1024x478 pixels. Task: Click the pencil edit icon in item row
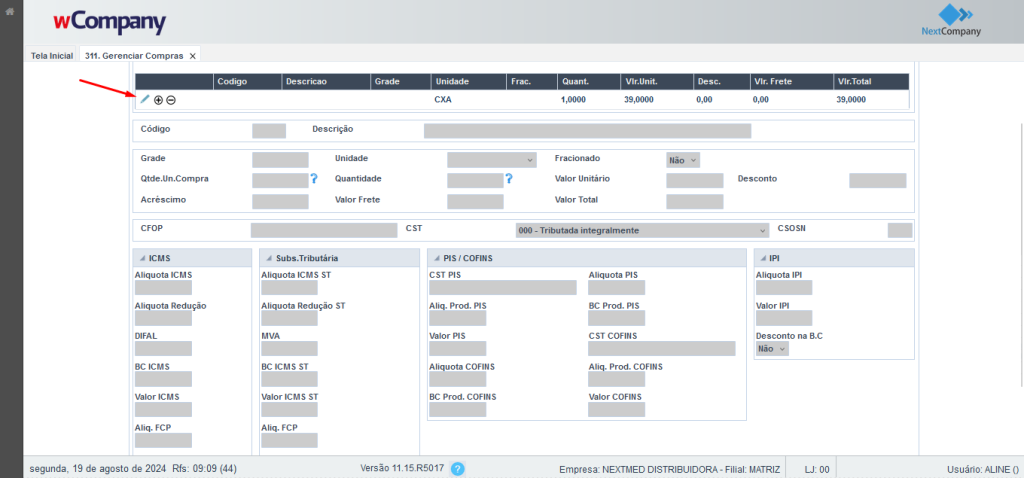pos(144,99)
